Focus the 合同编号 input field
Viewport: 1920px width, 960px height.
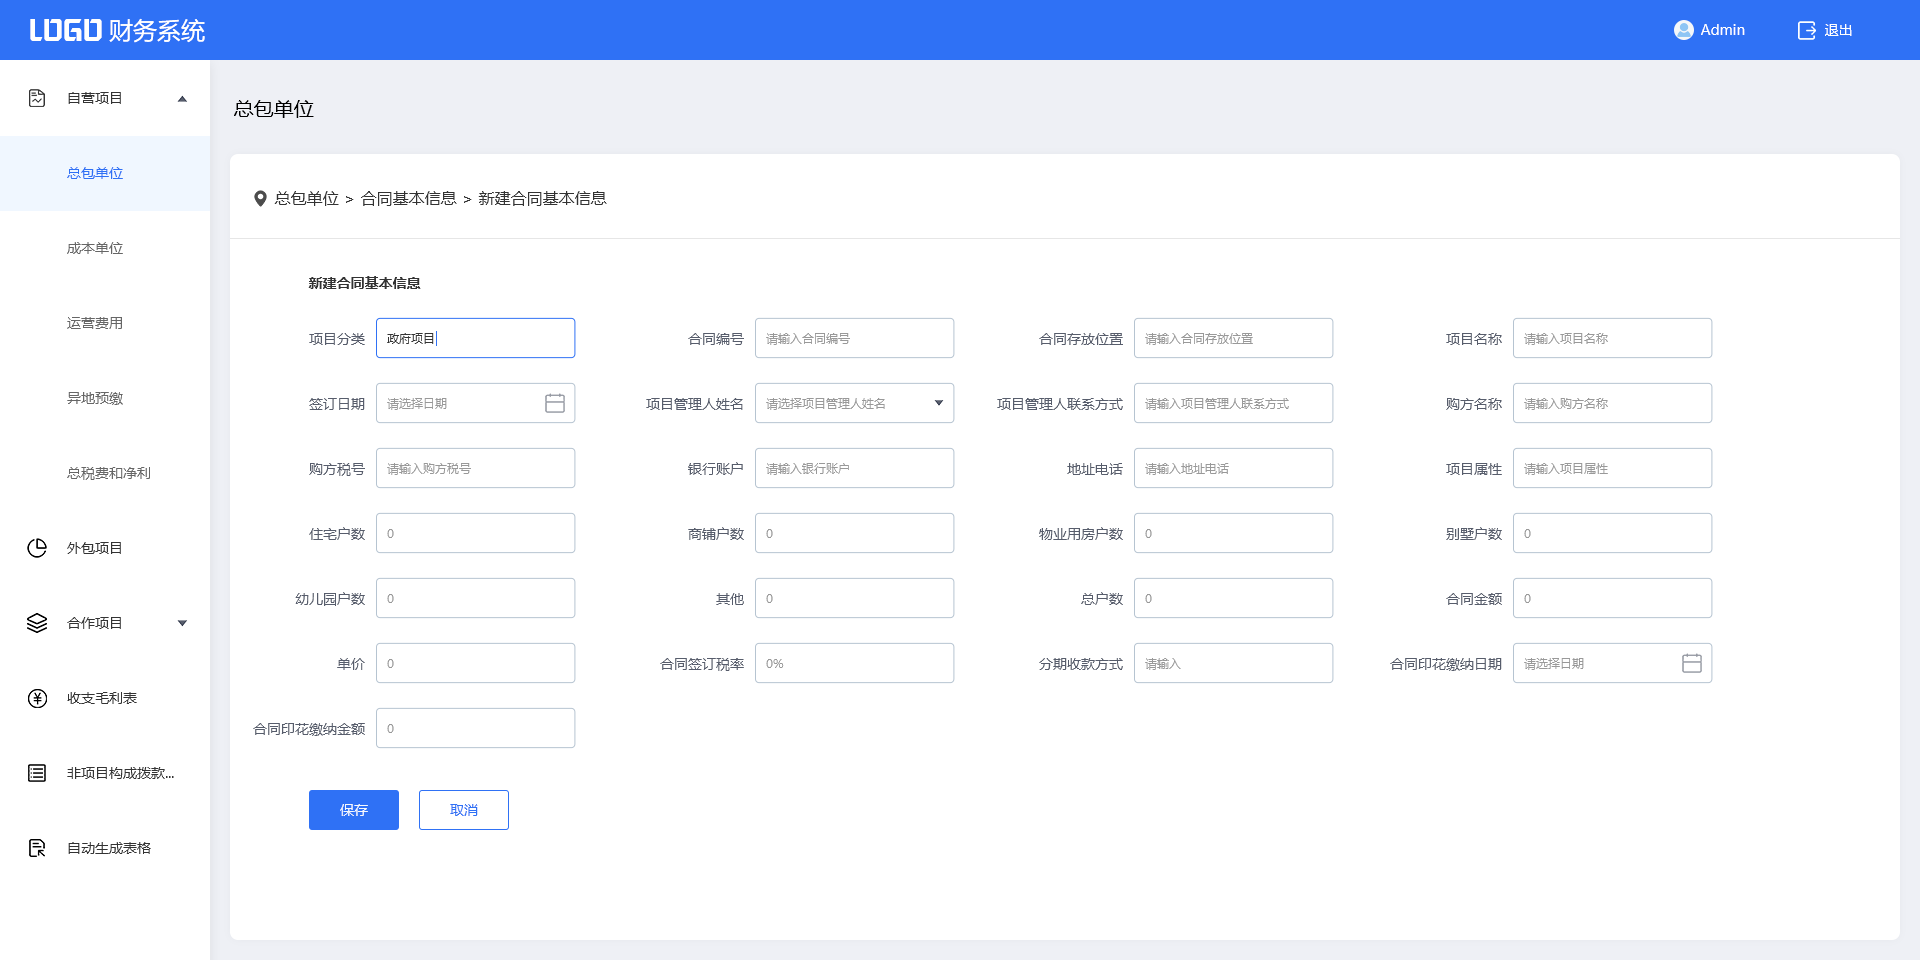pyautogui.click(x=854, y=338)
